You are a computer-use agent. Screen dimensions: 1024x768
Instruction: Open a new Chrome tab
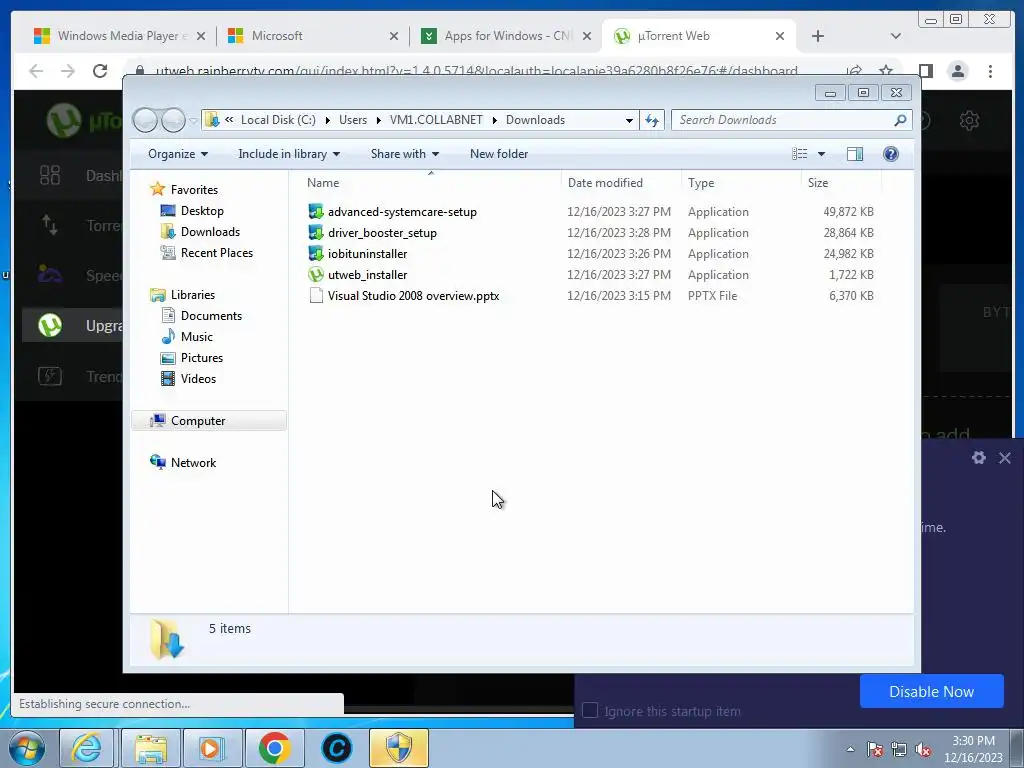818,36
